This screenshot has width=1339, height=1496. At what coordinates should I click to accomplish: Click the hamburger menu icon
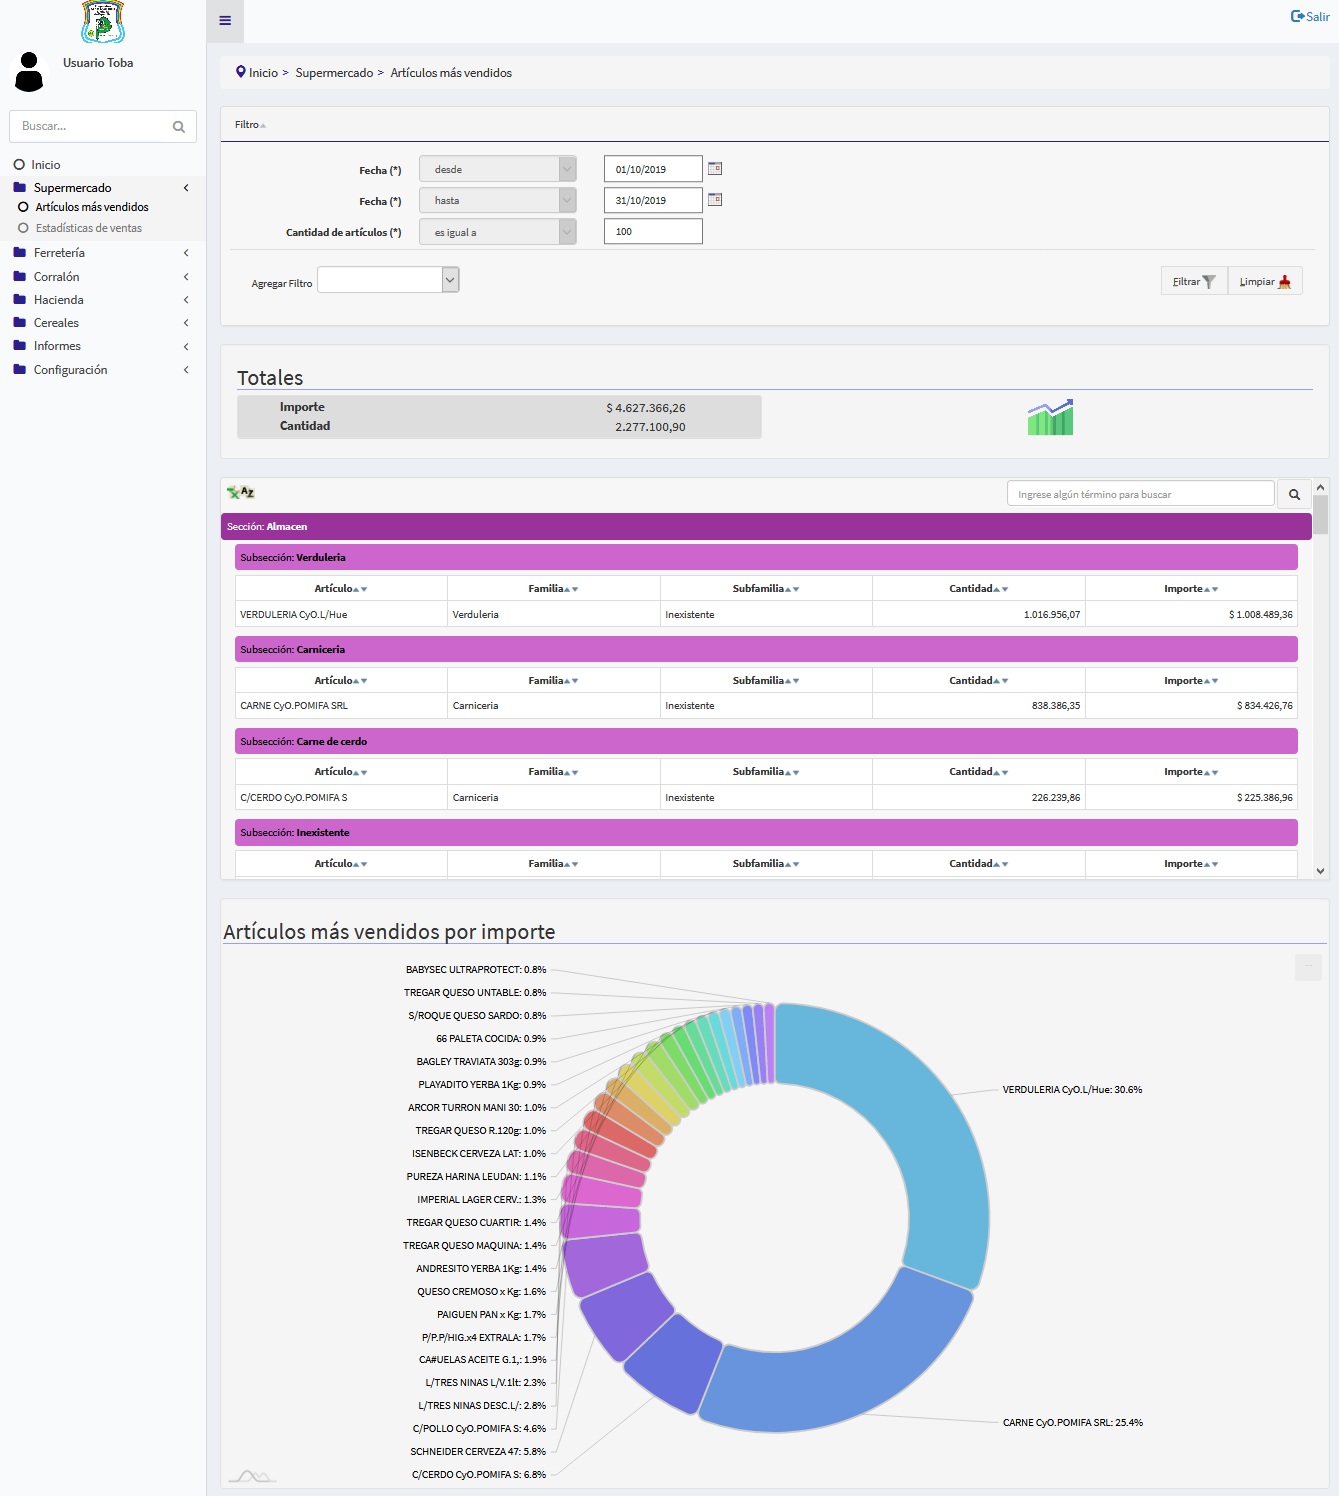point(225,21)
